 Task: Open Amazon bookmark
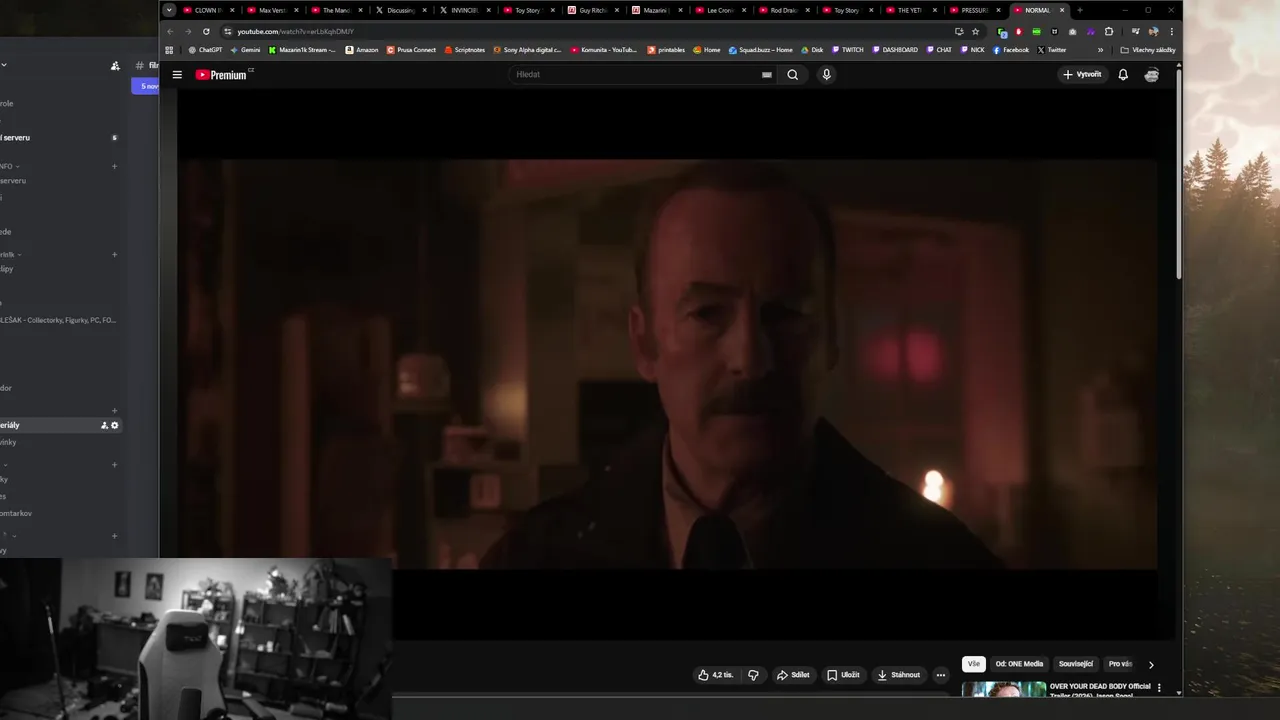[x=362, y=50]
